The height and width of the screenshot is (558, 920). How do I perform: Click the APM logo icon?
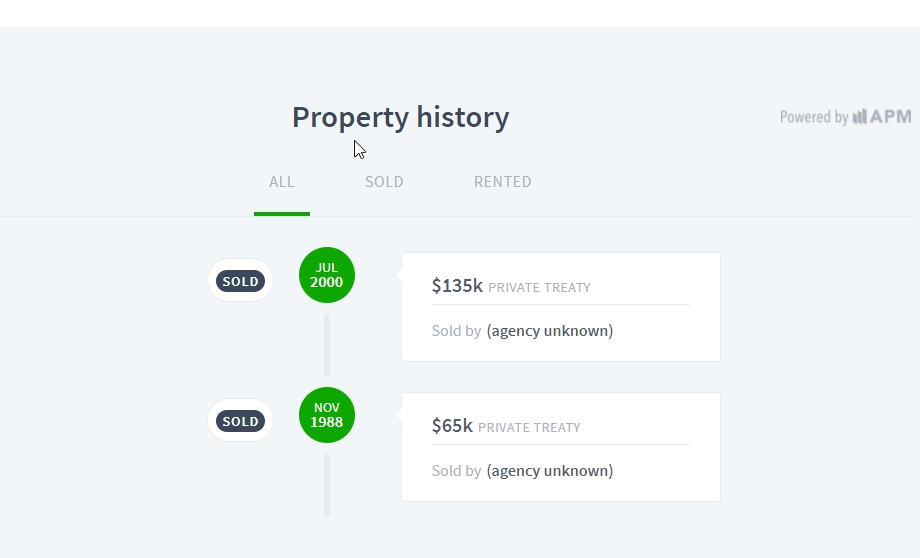881,117
